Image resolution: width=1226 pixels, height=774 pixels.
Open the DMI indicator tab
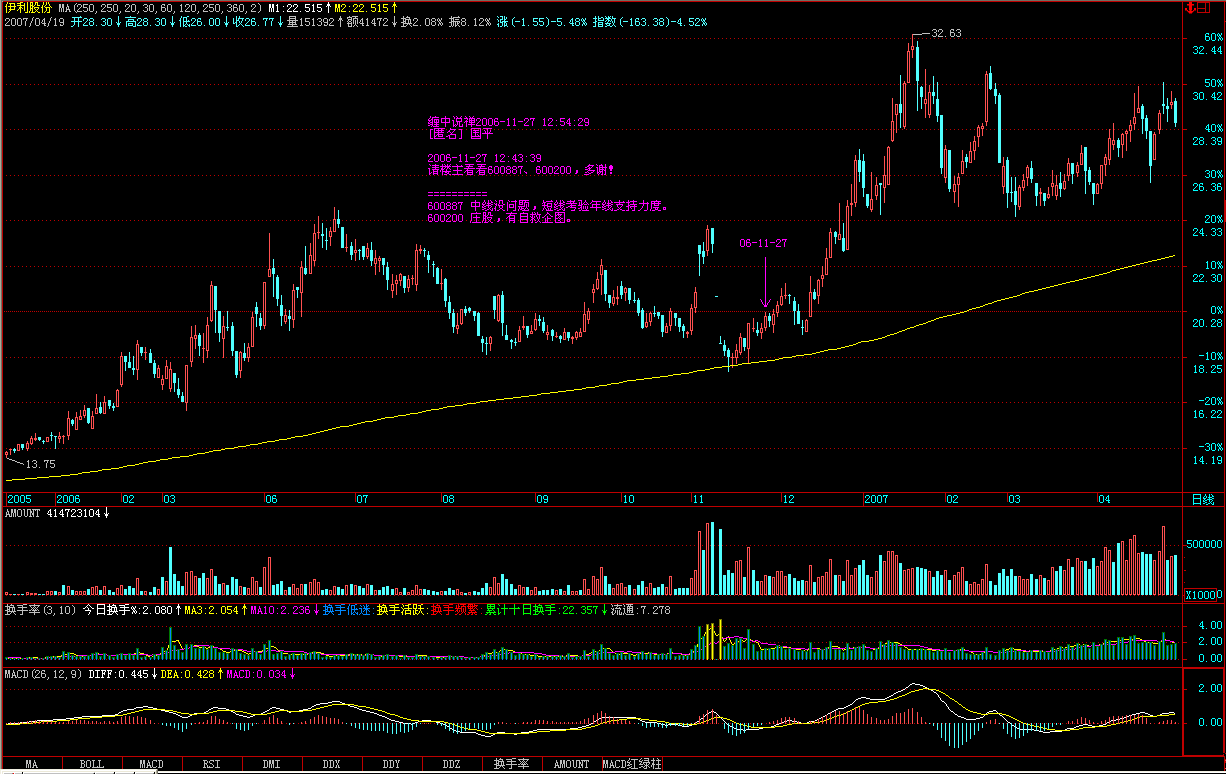271,764
